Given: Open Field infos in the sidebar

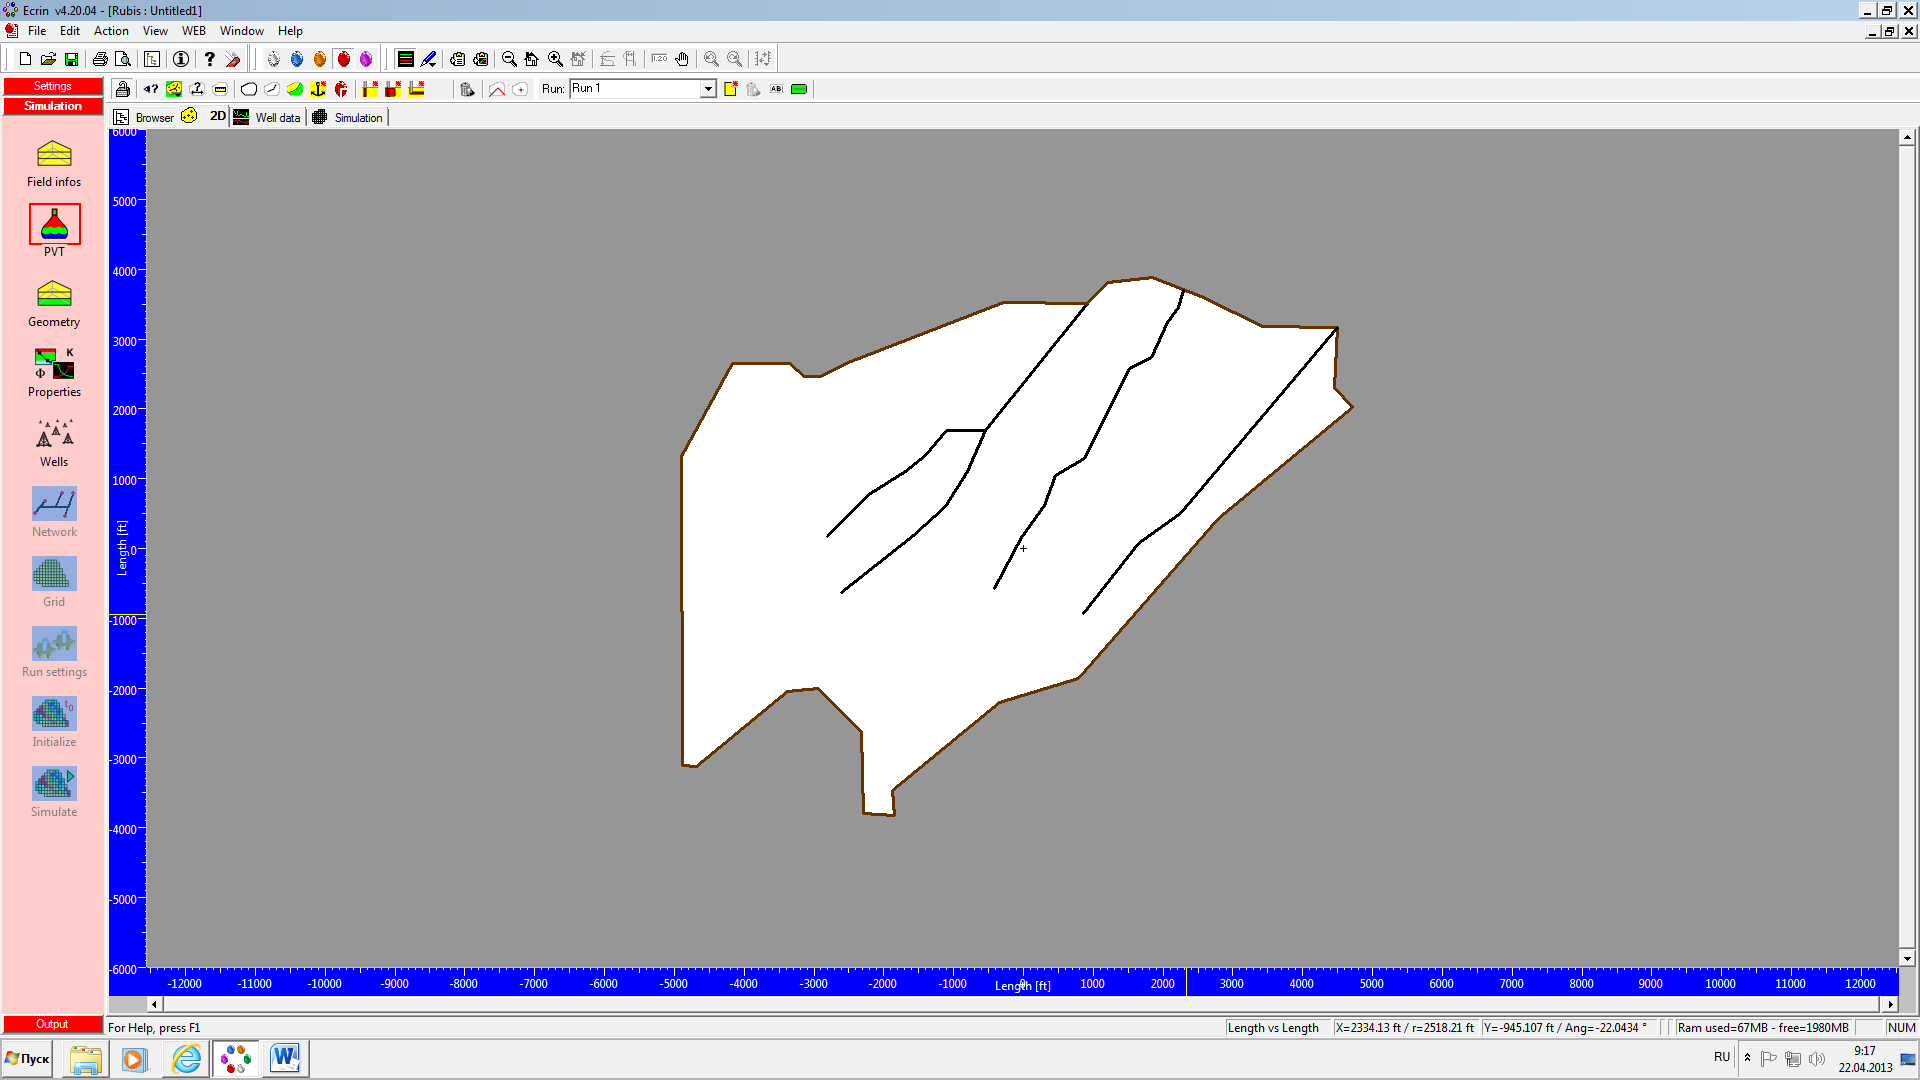Looking at the screenshot, I should (x=54, y=163).
